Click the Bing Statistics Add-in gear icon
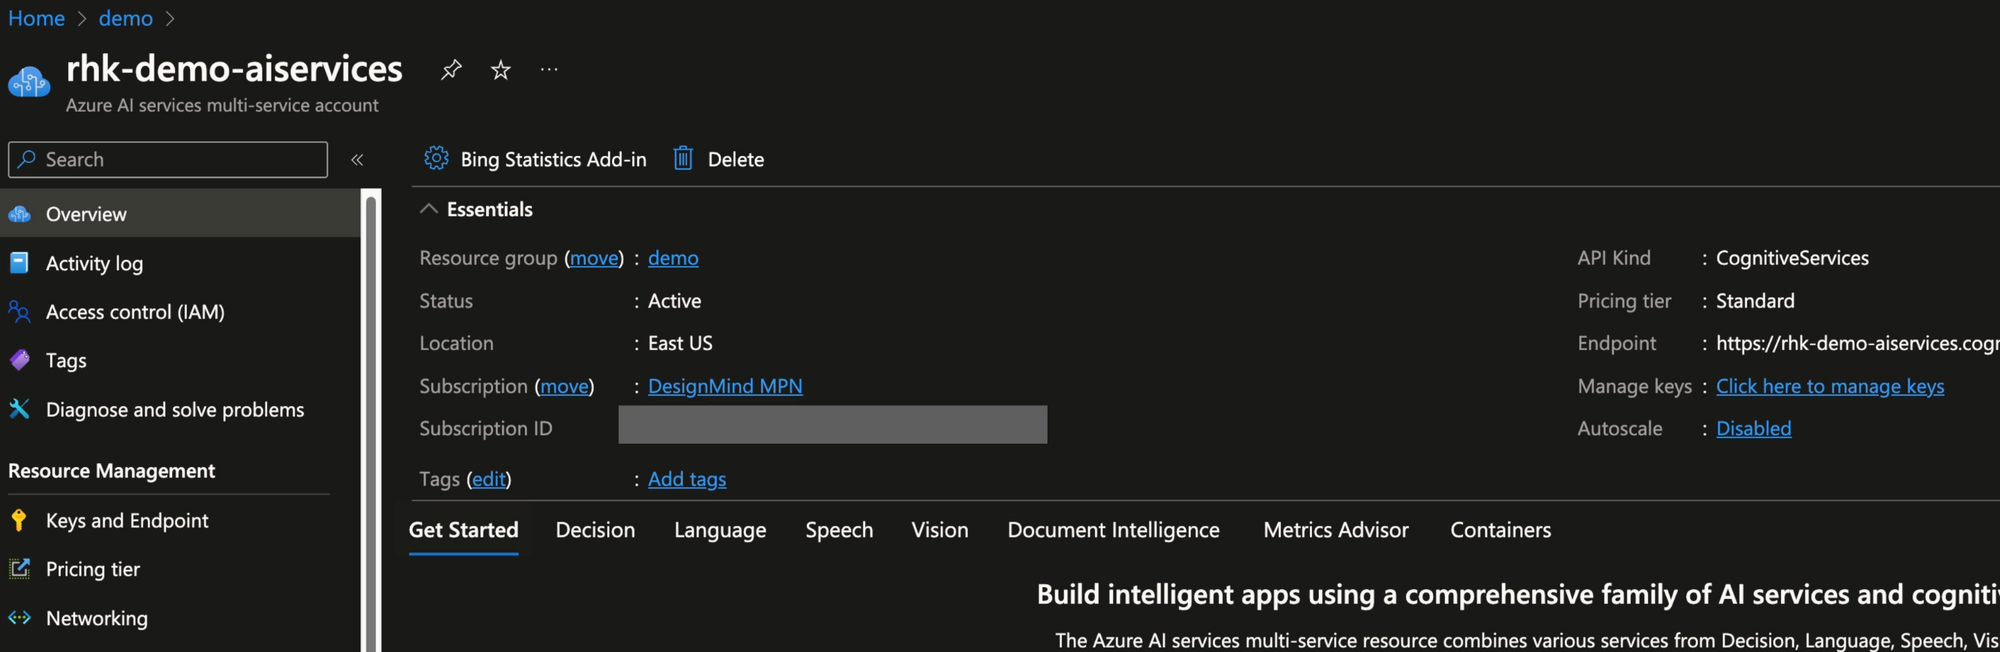Viewport: 2000px width, 652px height. click(436, 158)
